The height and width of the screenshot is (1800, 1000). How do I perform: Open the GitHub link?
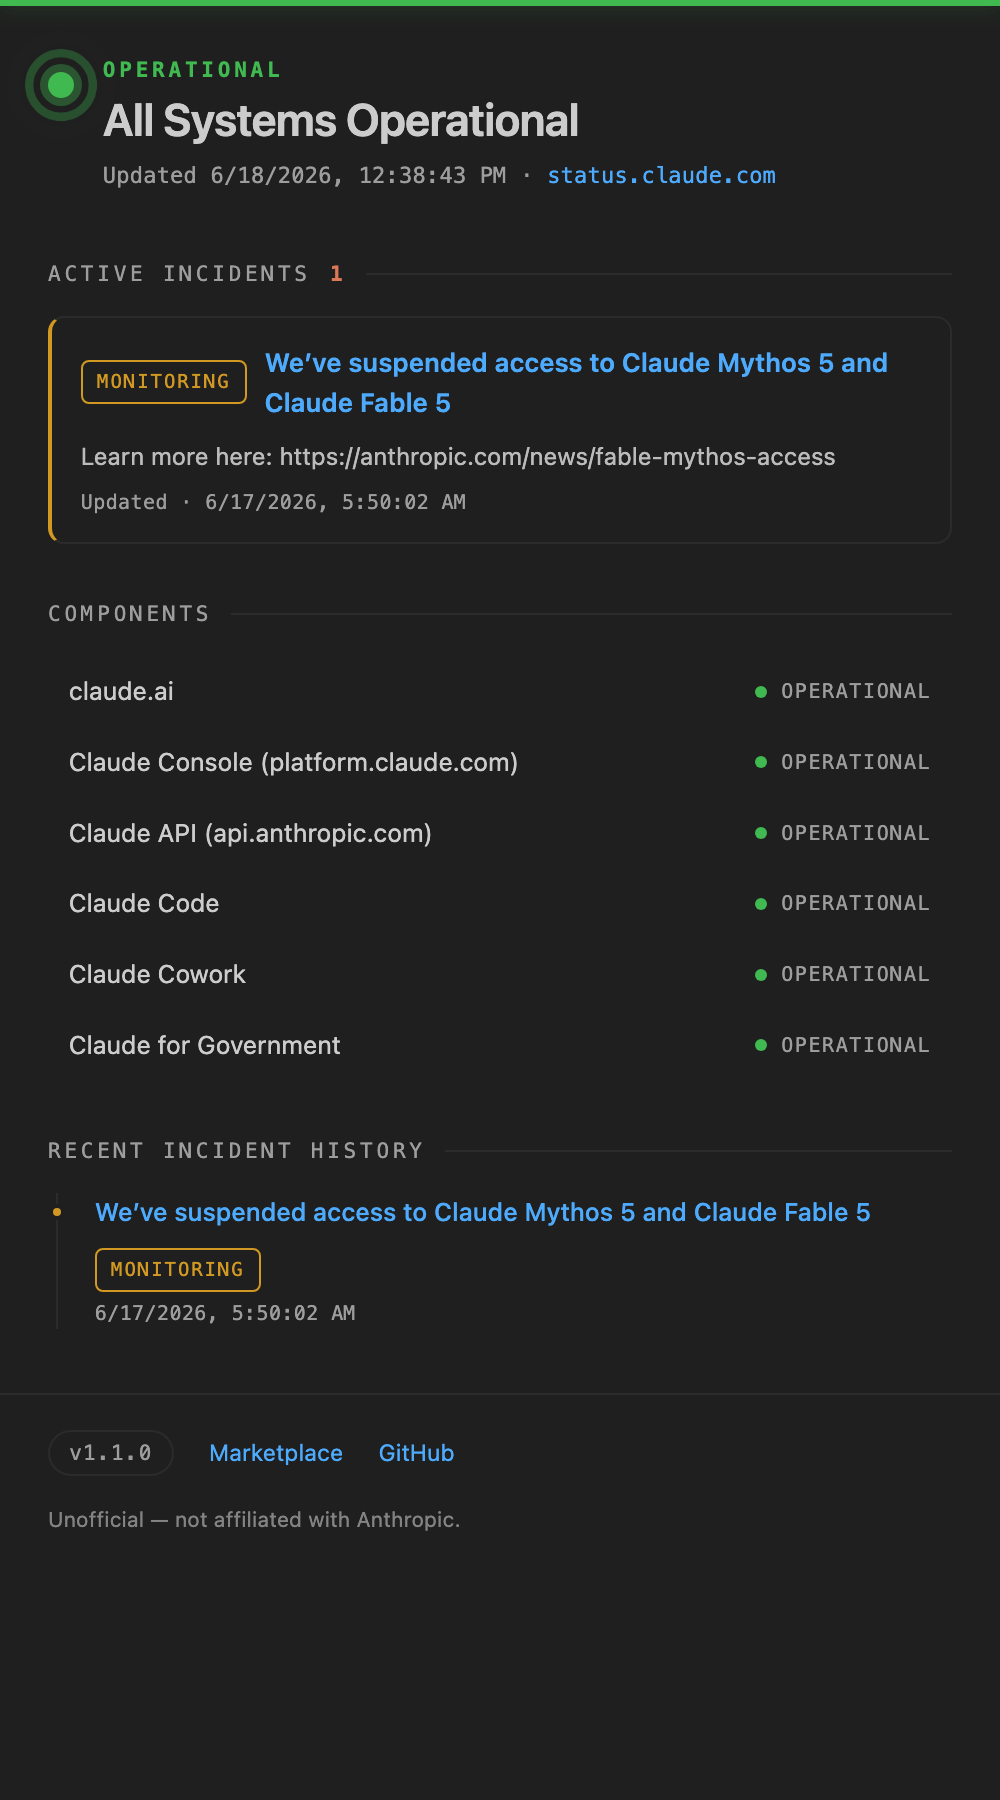point(416,1453)
